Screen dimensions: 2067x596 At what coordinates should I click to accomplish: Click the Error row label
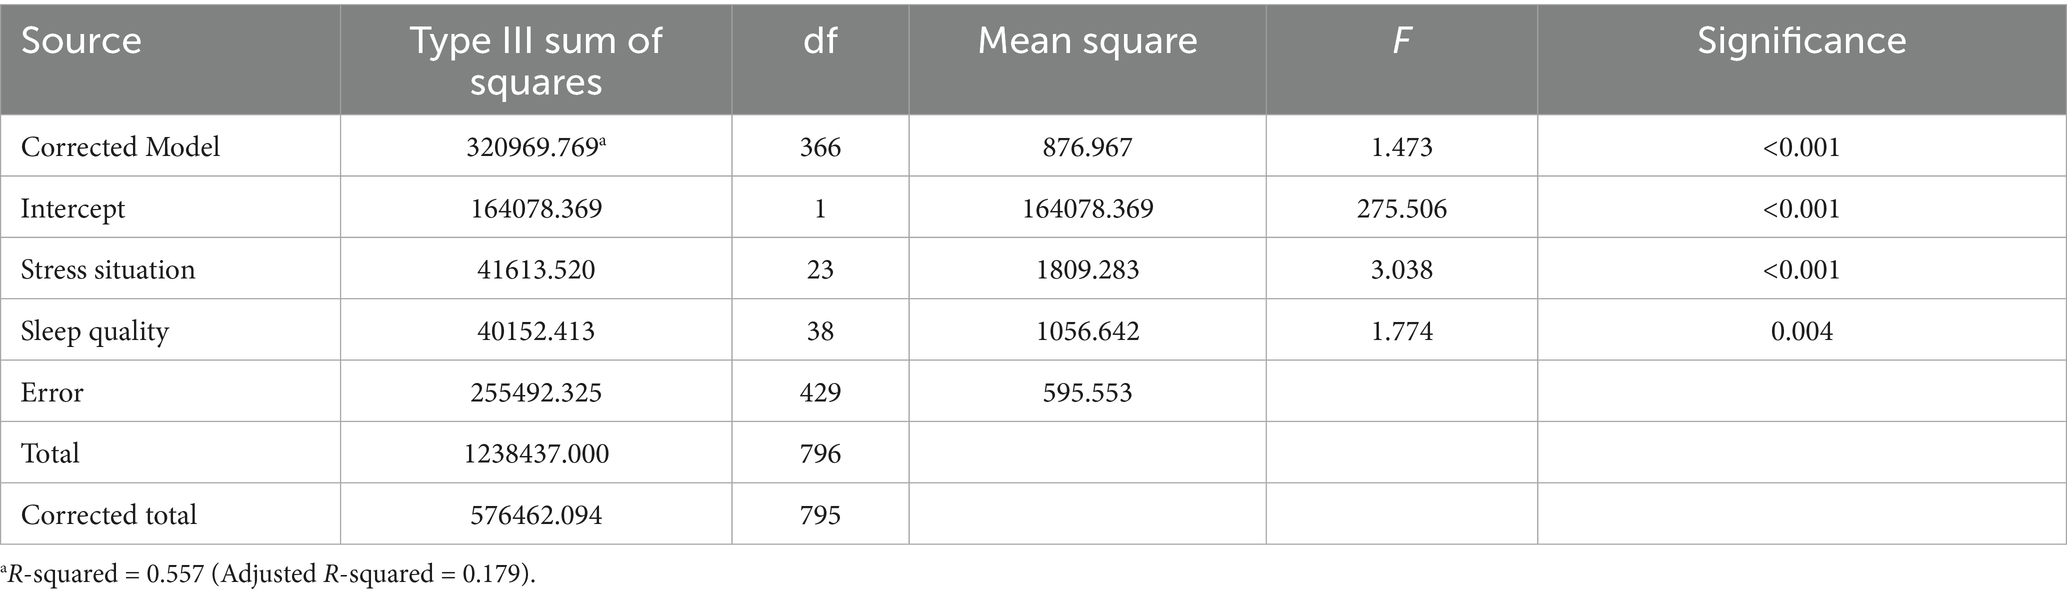click(x=52, y=392)
